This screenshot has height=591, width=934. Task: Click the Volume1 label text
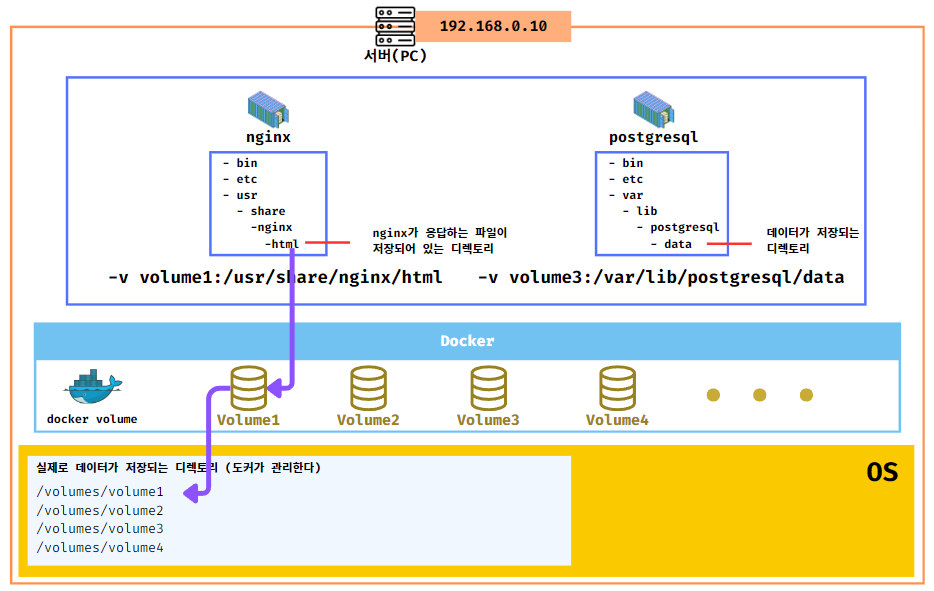coord(248,420)
